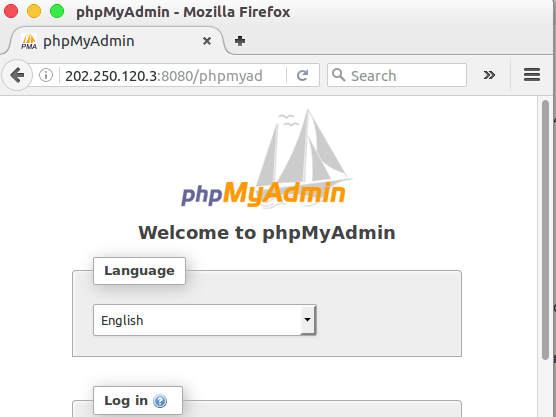Click the green maximize window button
This screenshot has width=556, height=417.
pyautogui.click(x=57, y=11)
